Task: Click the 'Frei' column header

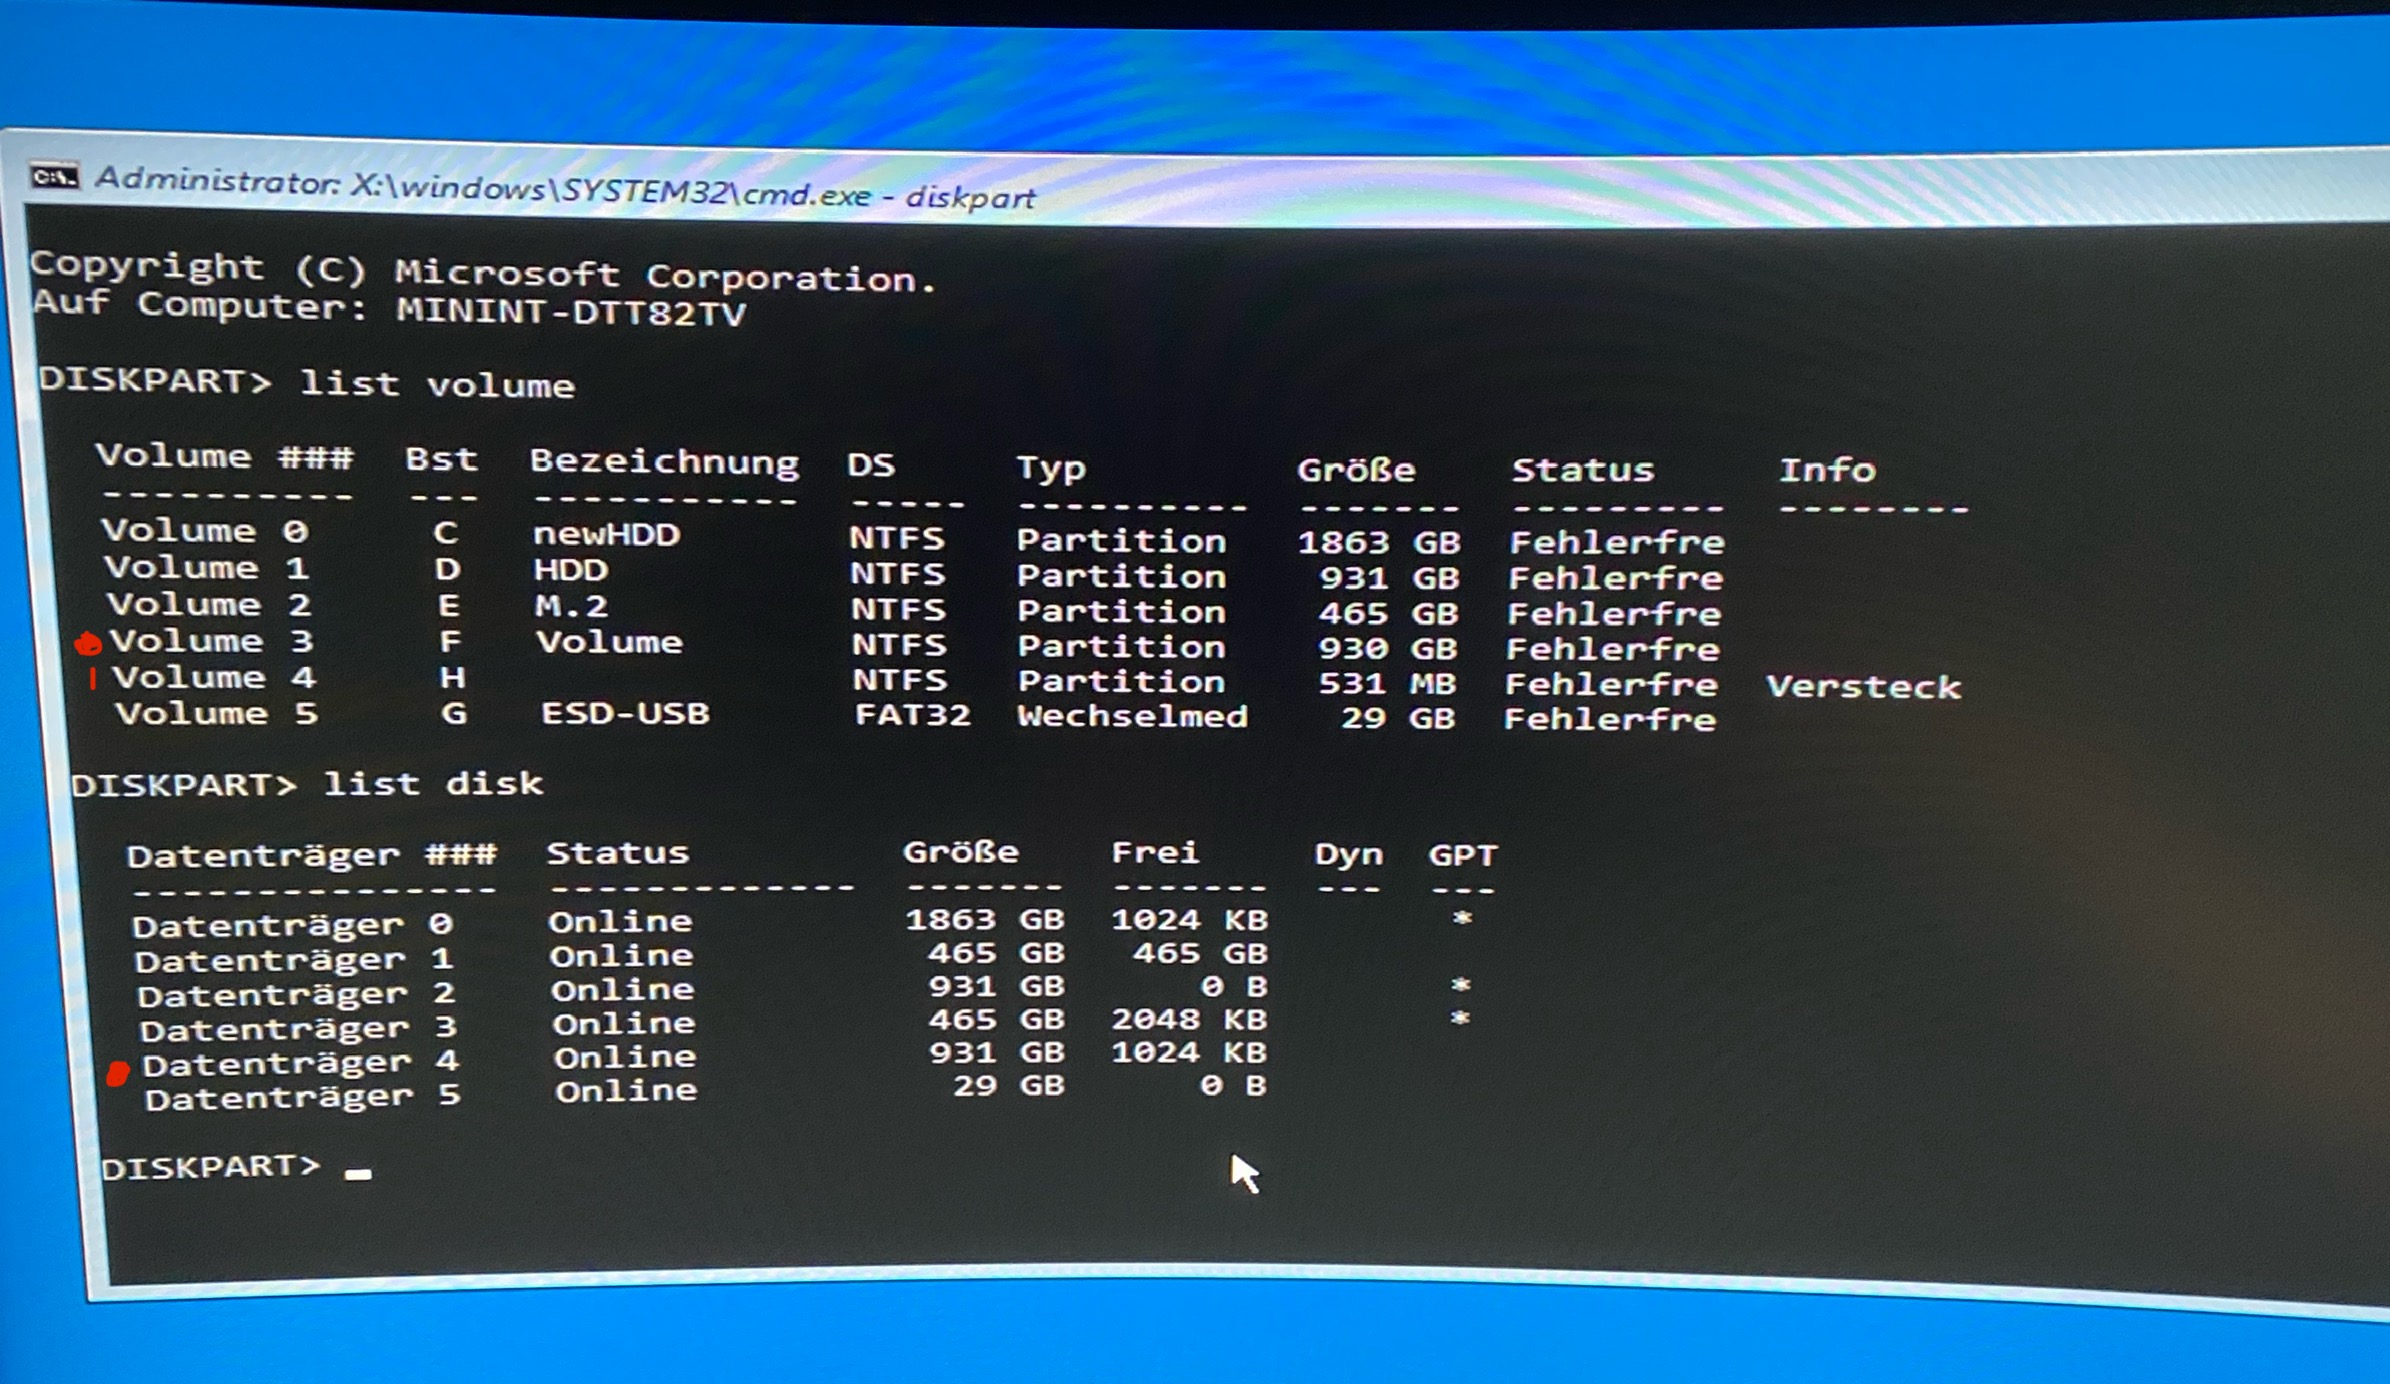Action: pyautogui.click(x=1155, y=852)
